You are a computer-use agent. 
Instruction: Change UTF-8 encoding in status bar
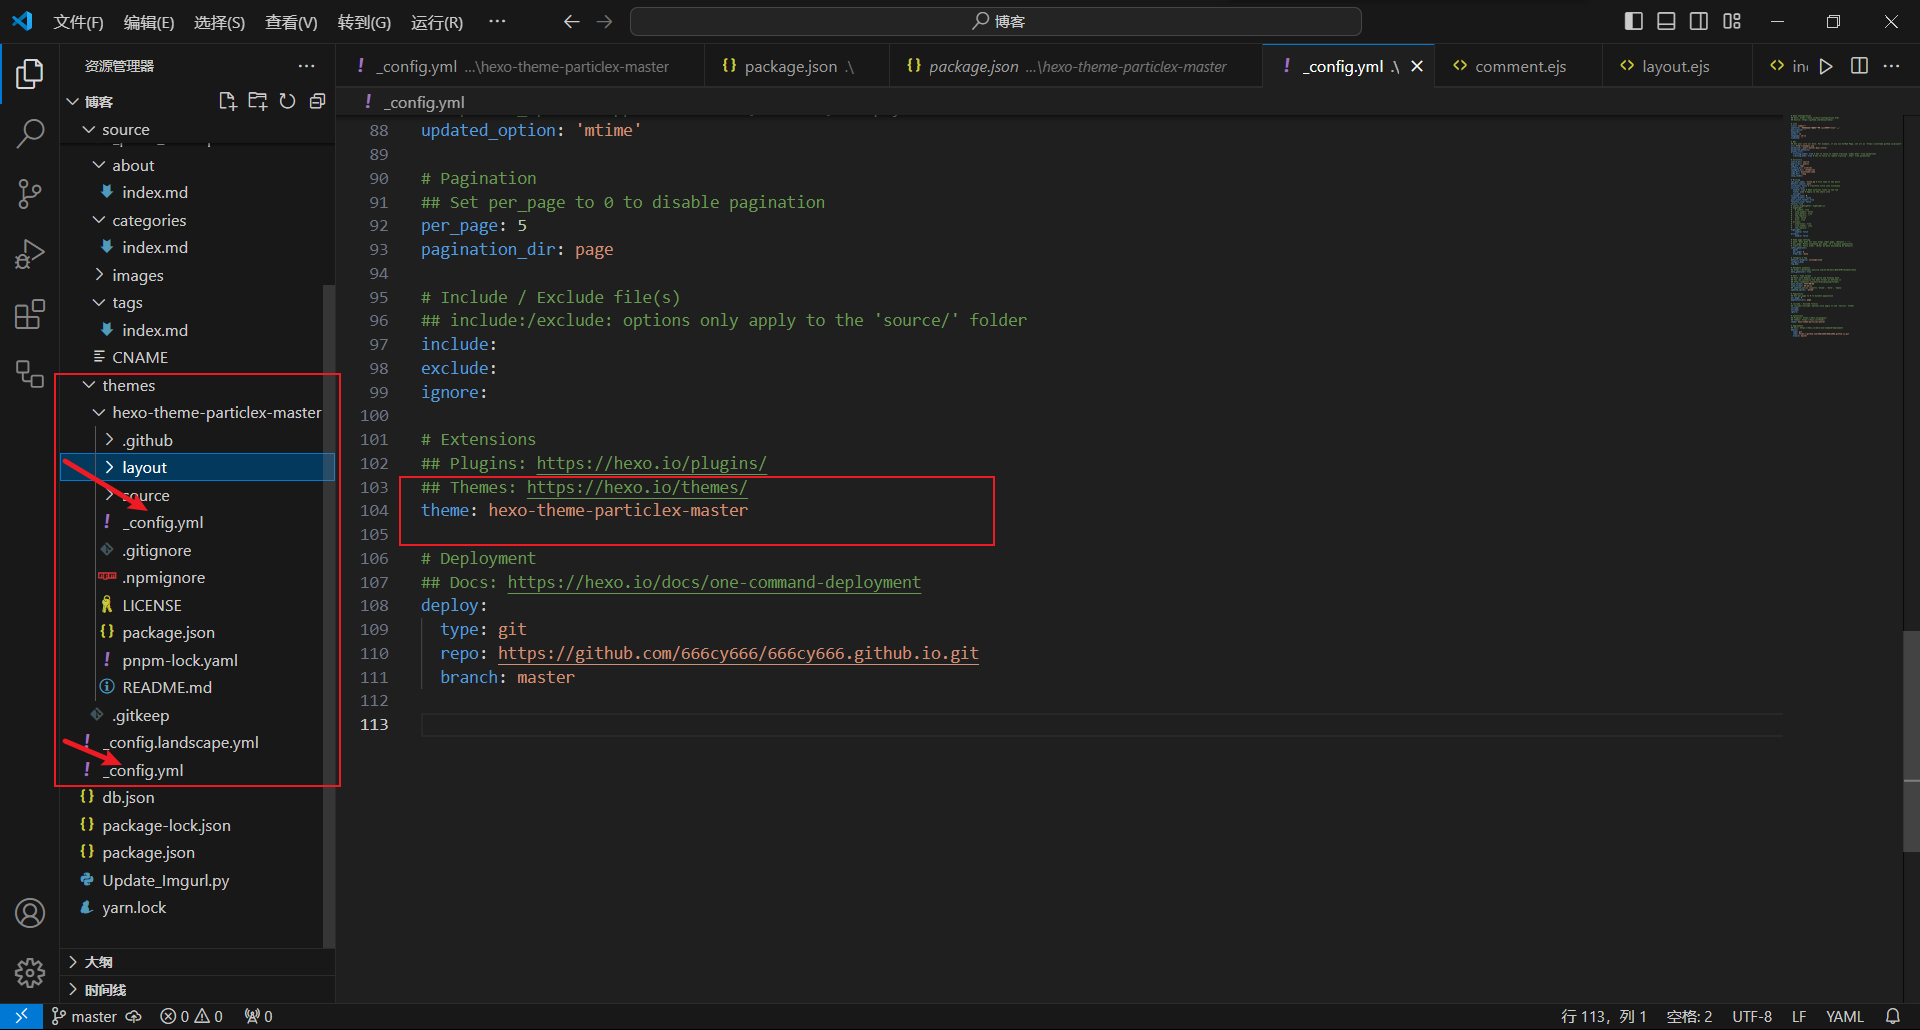[x=1752, y=1016]
